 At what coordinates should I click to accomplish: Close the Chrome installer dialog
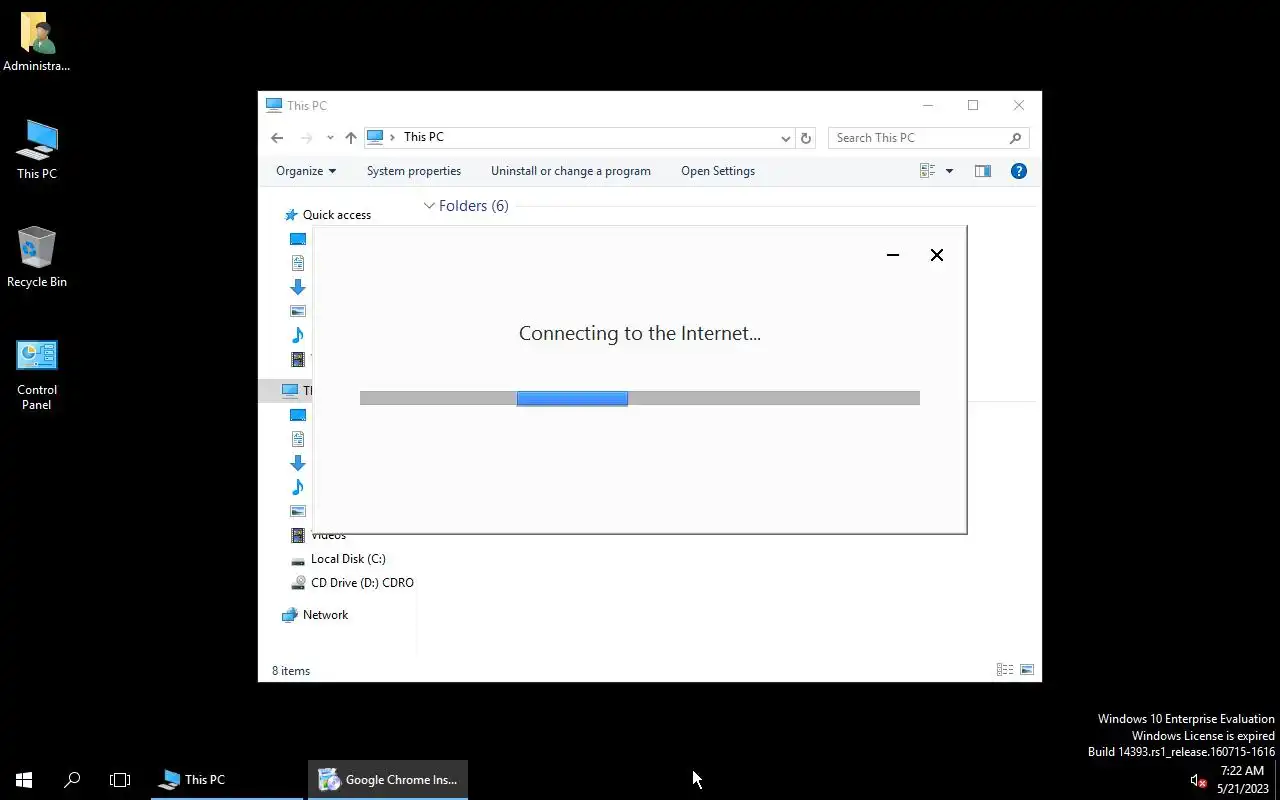[937, 255]
